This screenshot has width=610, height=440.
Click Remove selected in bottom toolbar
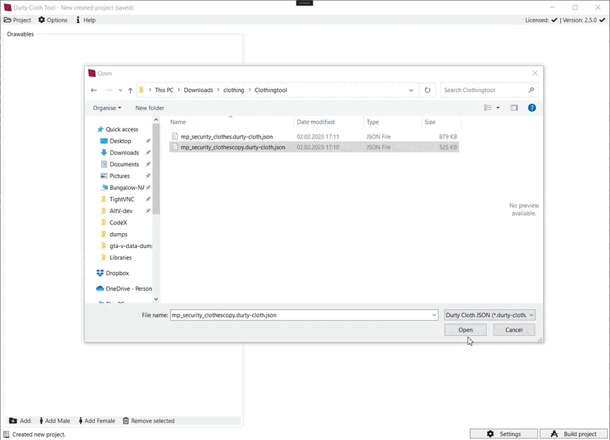(x=148, y=421)
